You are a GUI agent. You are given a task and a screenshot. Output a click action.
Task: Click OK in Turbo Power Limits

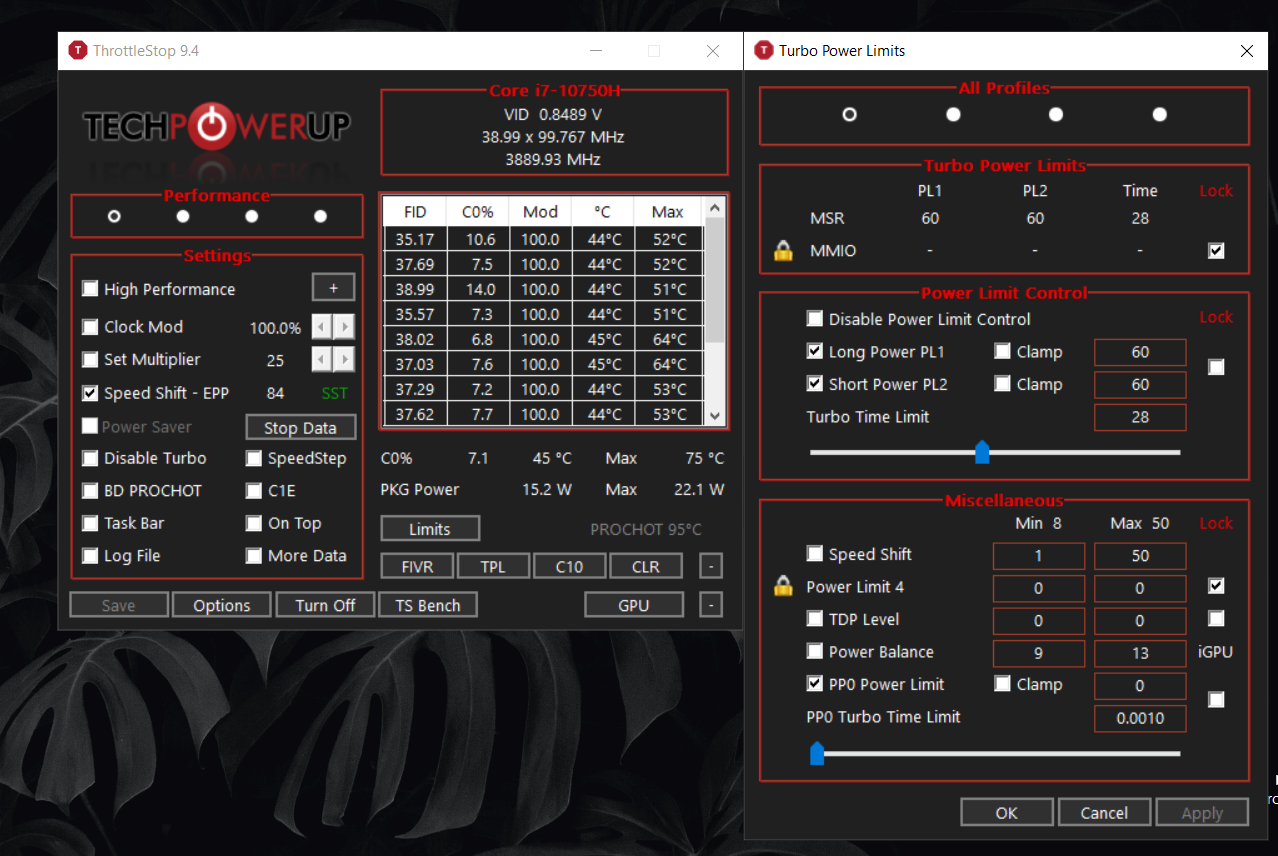click(x=1007, y=812)
